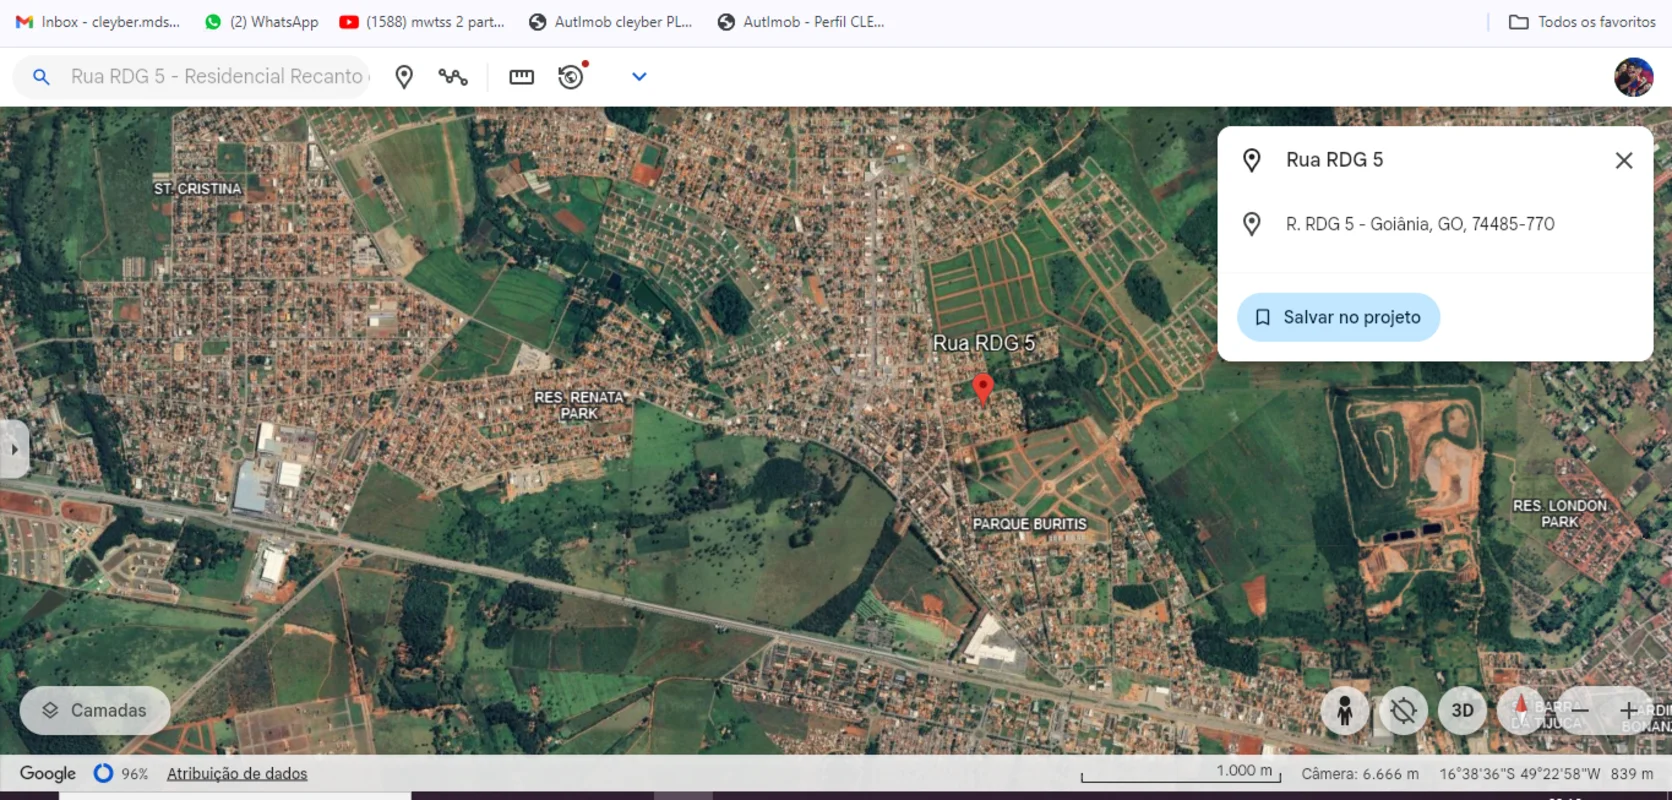Expand the left side panel arrow
This screenshot has width=1672, height=800.
point(14,450)
